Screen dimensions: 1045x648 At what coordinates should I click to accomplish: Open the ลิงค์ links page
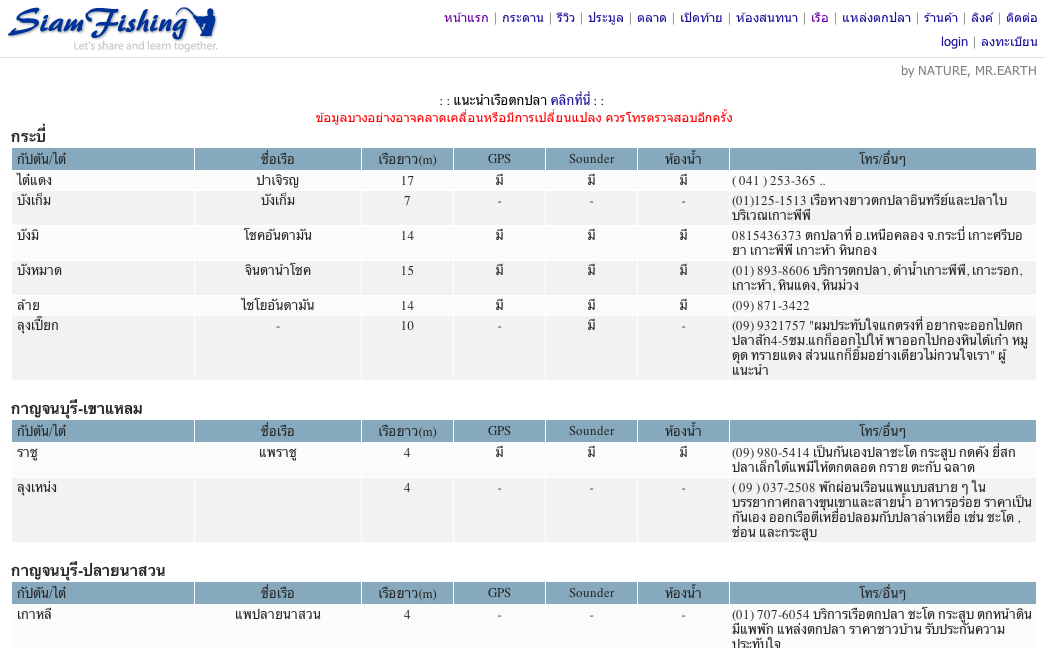[x=981, y=18]
